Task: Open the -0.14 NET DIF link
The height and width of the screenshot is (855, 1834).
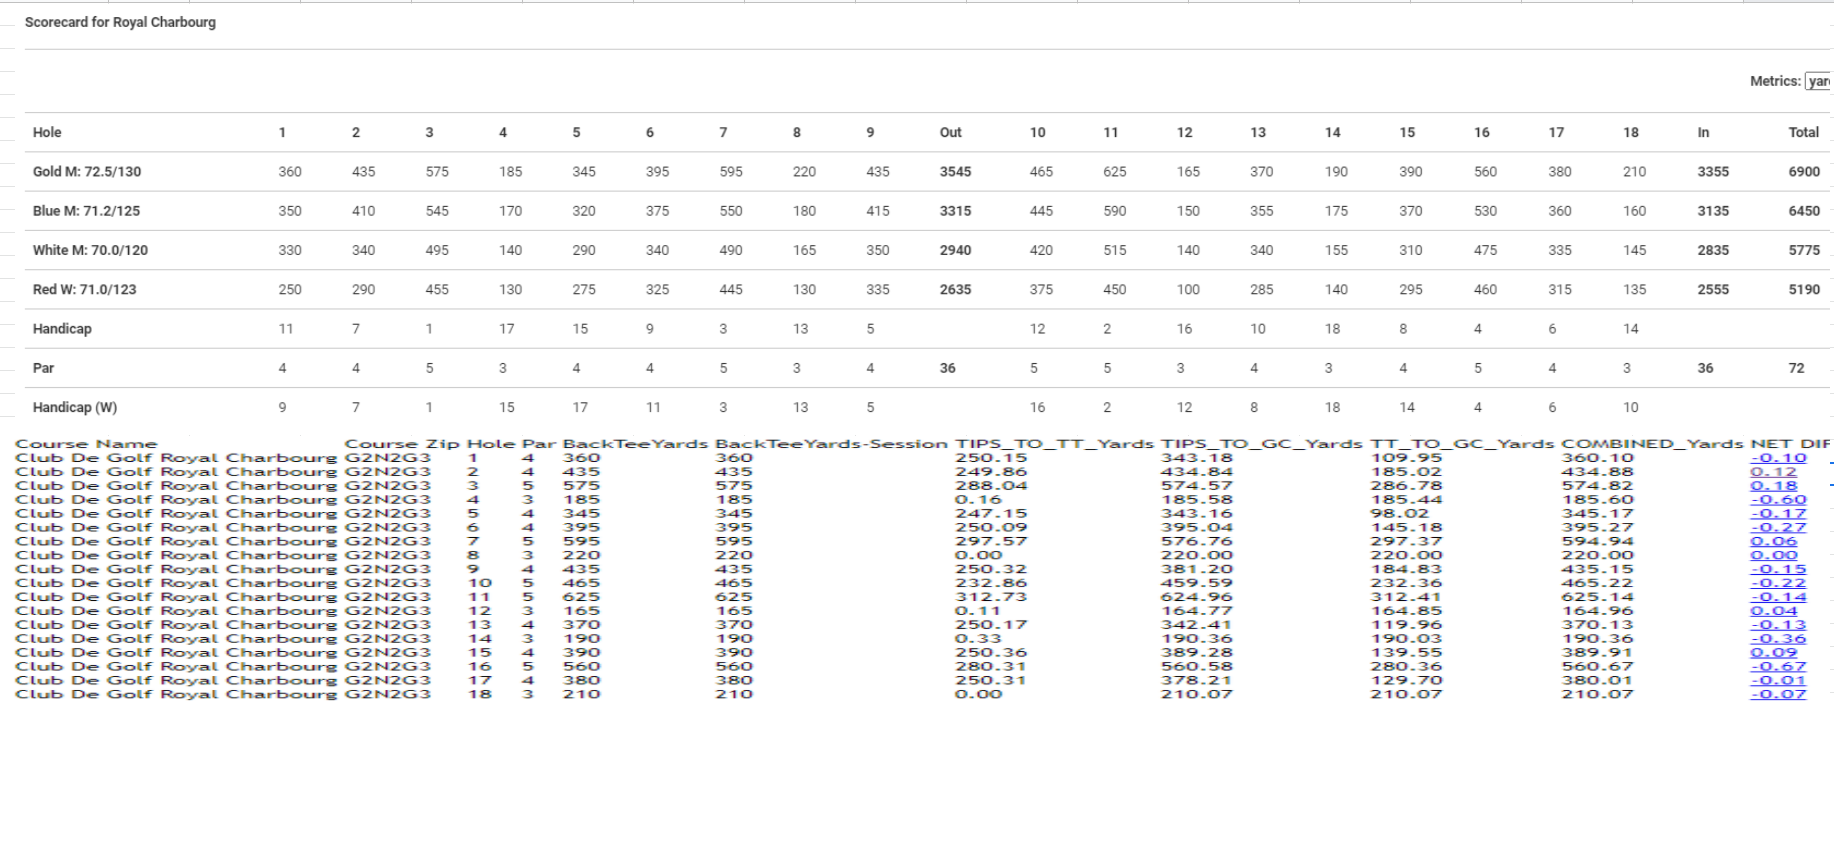Action: point(1778,597)
